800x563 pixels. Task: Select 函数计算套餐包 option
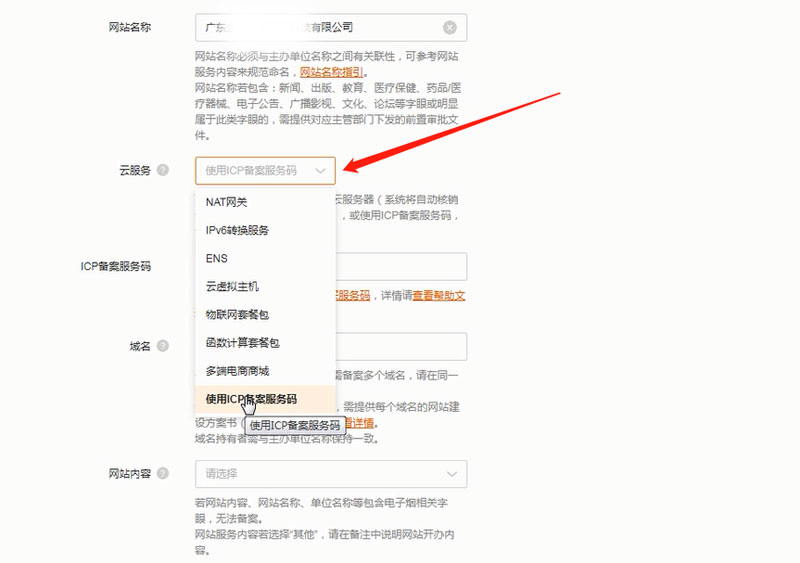242,343
